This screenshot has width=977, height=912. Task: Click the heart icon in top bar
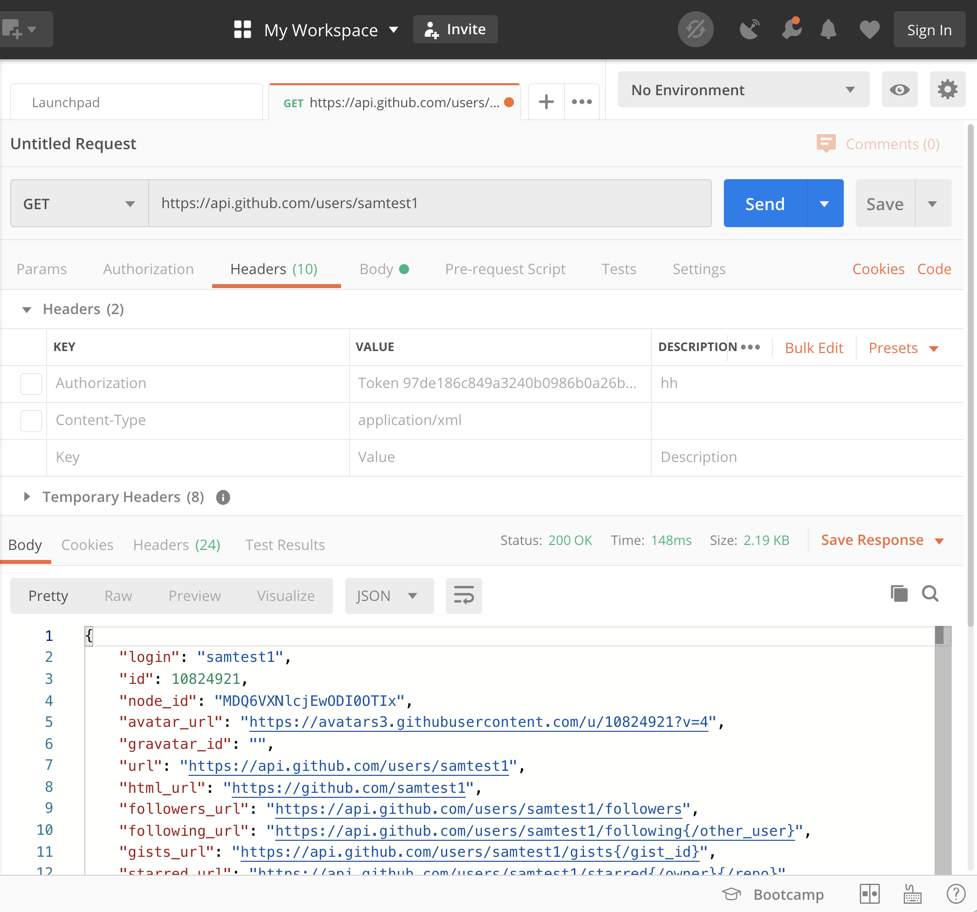click(x=869, y=30)
